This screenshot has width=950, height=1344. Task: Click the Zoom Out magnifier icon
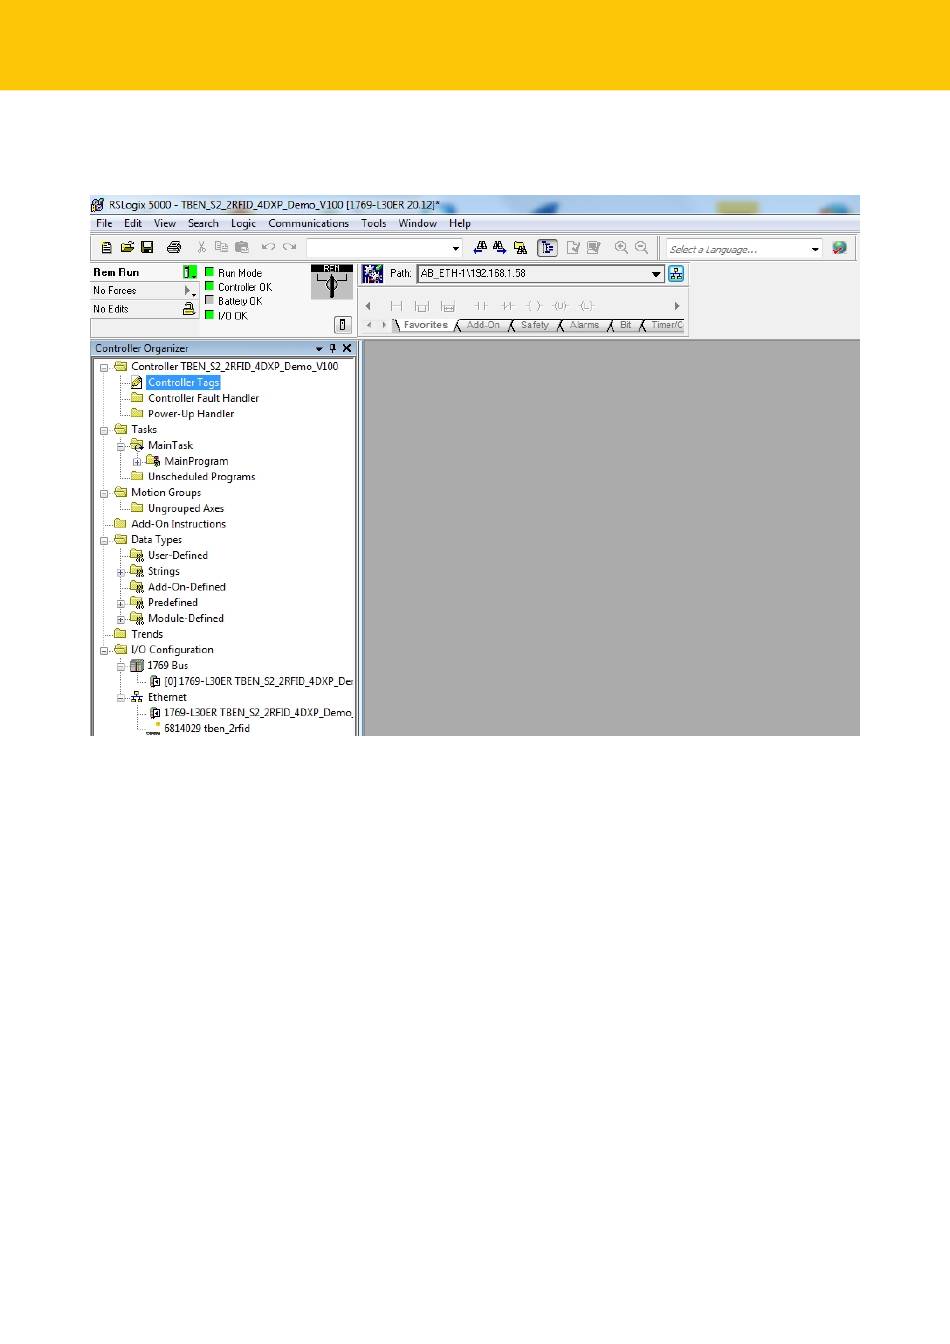coord(641,248)
